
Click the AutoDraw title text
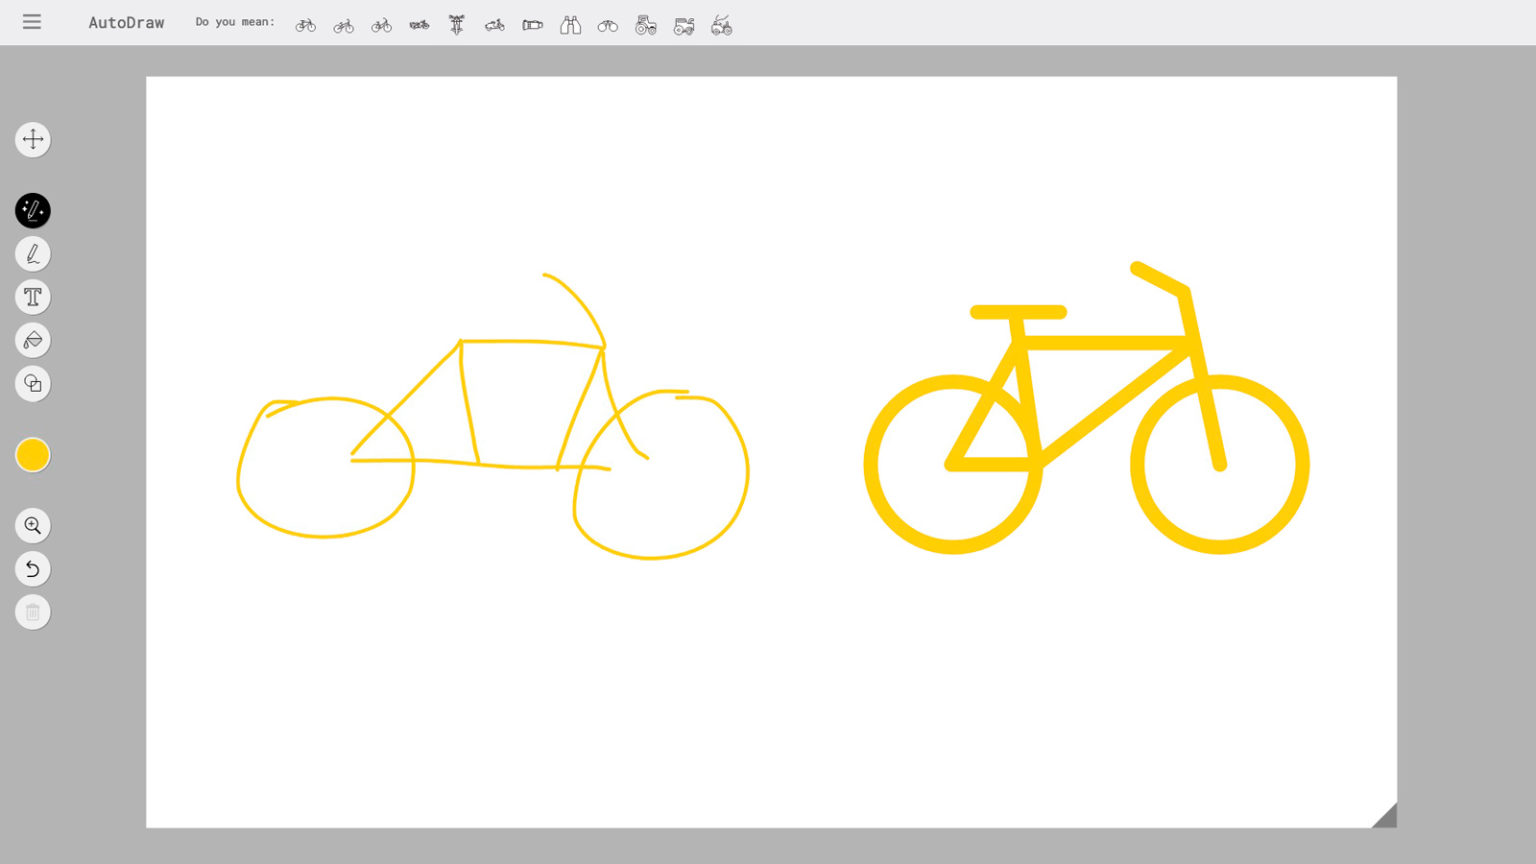(126, 22)
